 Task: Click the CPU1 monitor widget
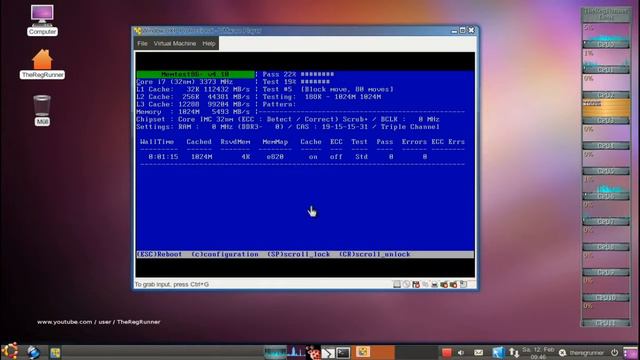click(x=606, y=62)
